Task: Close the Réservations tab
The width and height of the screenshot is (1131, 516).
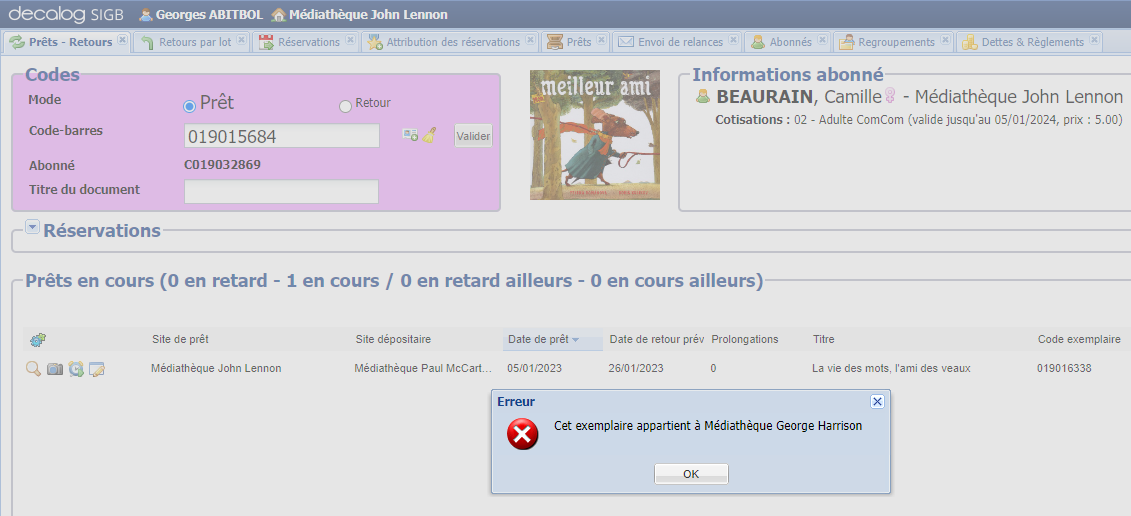Action: (350, 40)
